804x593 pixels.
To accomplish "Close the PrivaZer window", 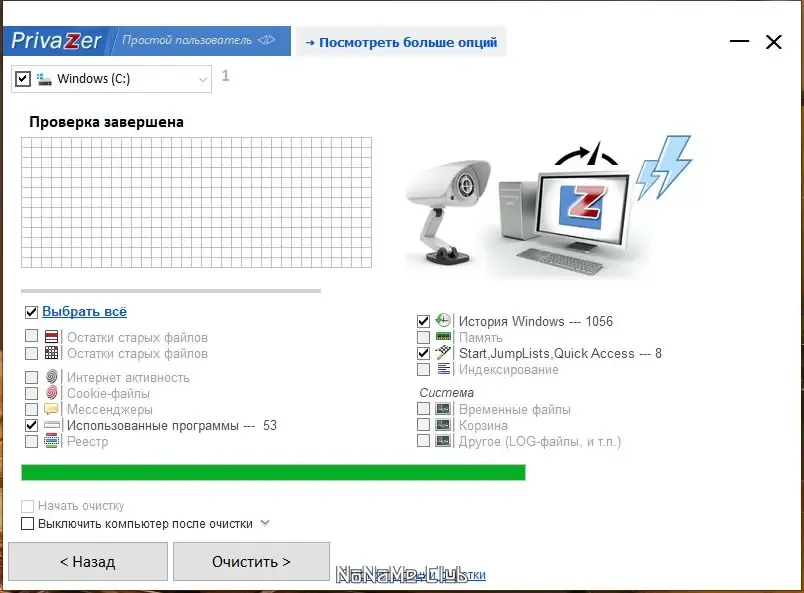I will (x=774, y=42).
